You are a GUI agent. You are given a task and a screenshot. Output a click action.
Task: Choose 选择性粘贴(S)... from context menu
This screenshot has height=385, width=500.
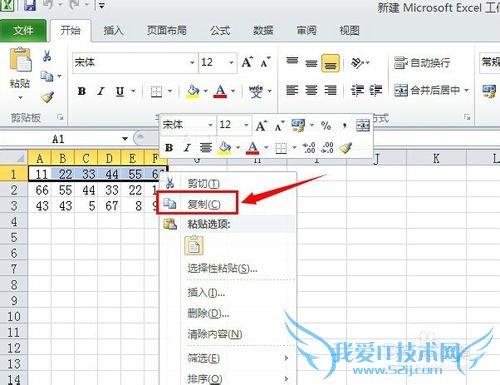(x=228, y=269)
